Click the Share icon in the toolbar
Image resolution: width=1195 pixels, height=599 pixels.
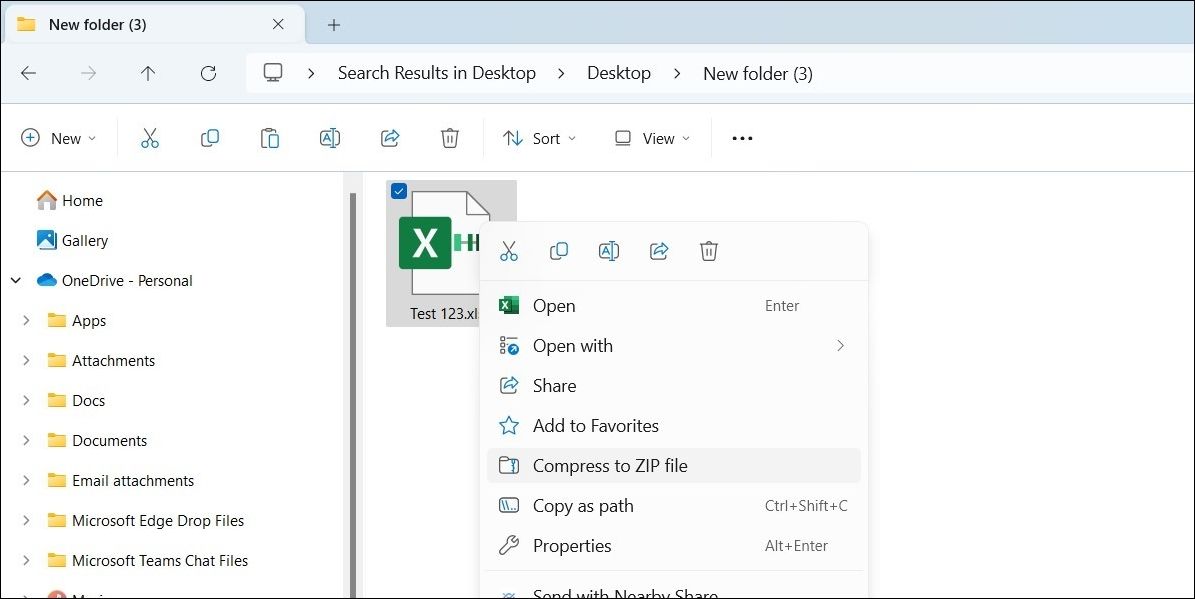point(390,137)
